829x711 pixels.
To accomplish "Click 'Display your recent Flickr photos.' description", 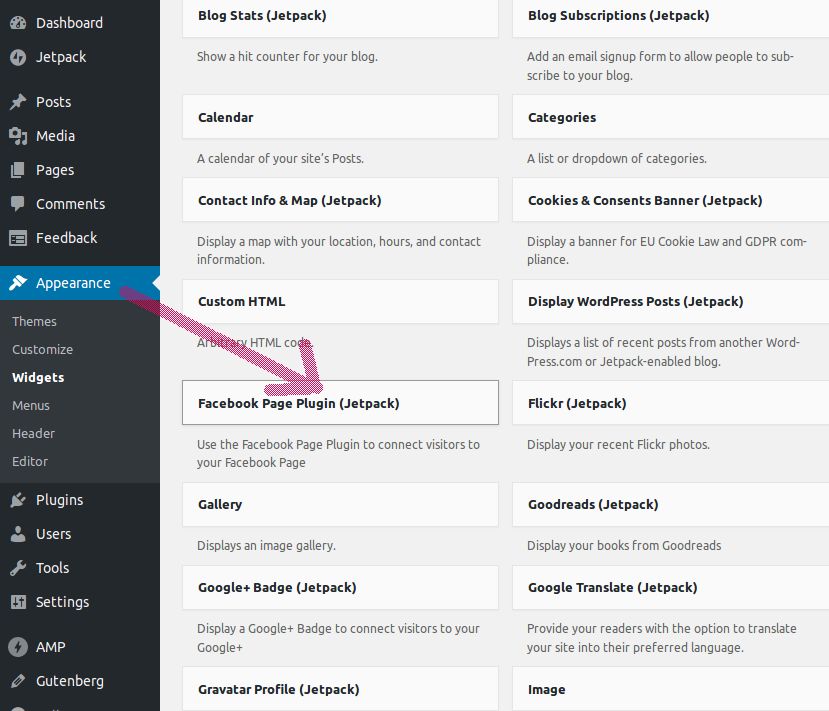I will [618, 445].
